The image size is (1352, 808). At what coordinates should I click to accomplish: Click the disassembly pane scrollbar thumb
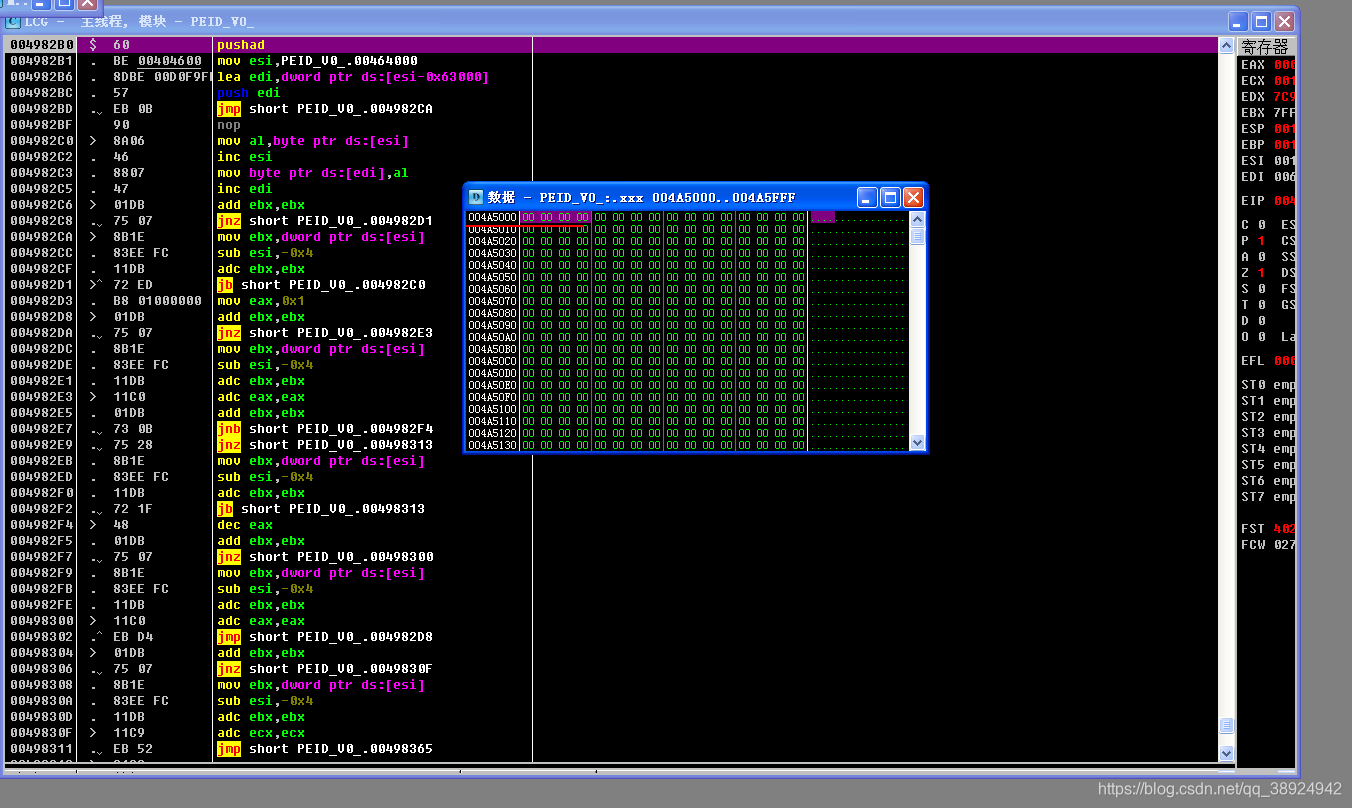(1227, 725)
